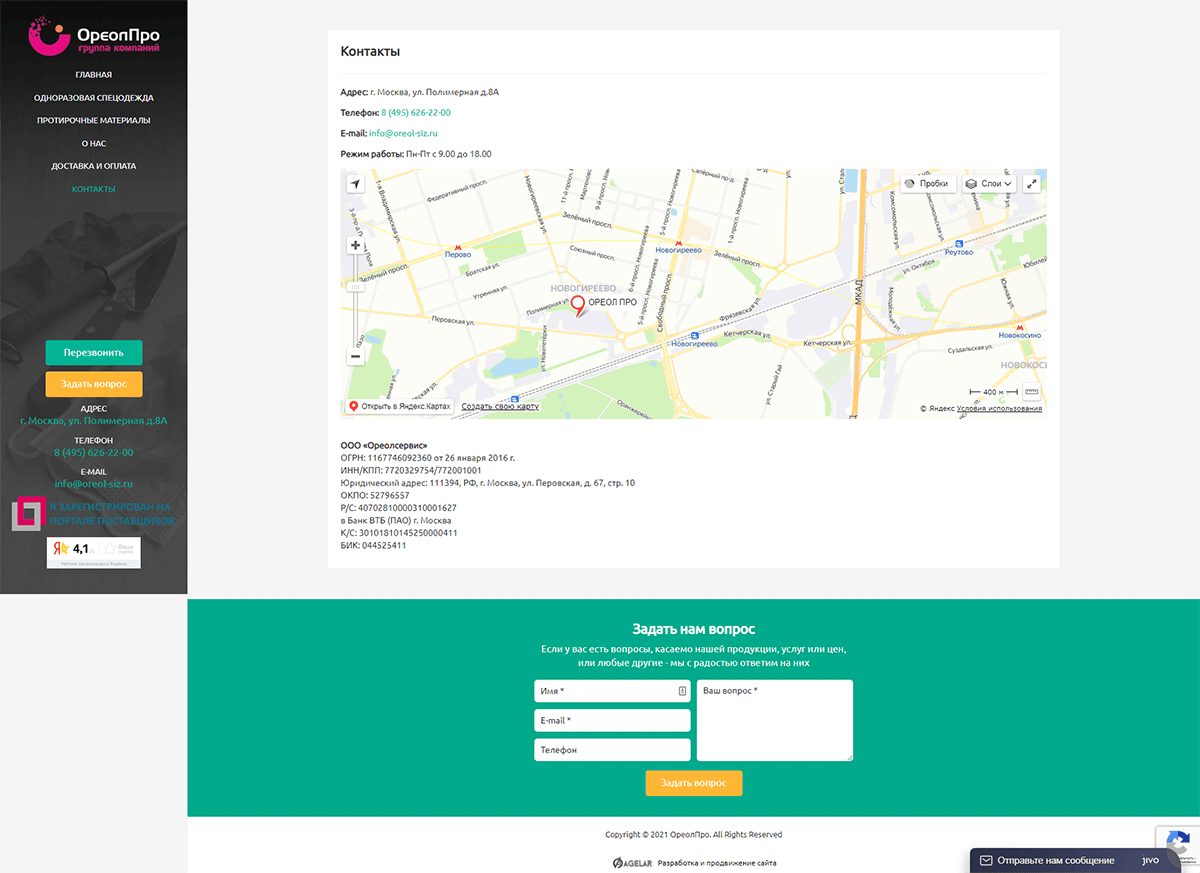Click the sidebar e-mail link
This screenshot has width=1200, height=873.
tap(94, 484)
